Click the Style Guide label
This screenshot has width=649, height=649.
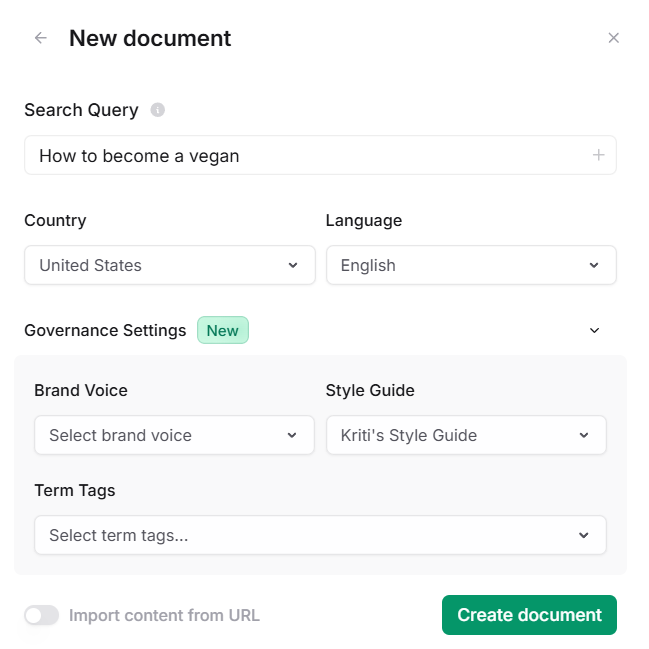[370, 390]
